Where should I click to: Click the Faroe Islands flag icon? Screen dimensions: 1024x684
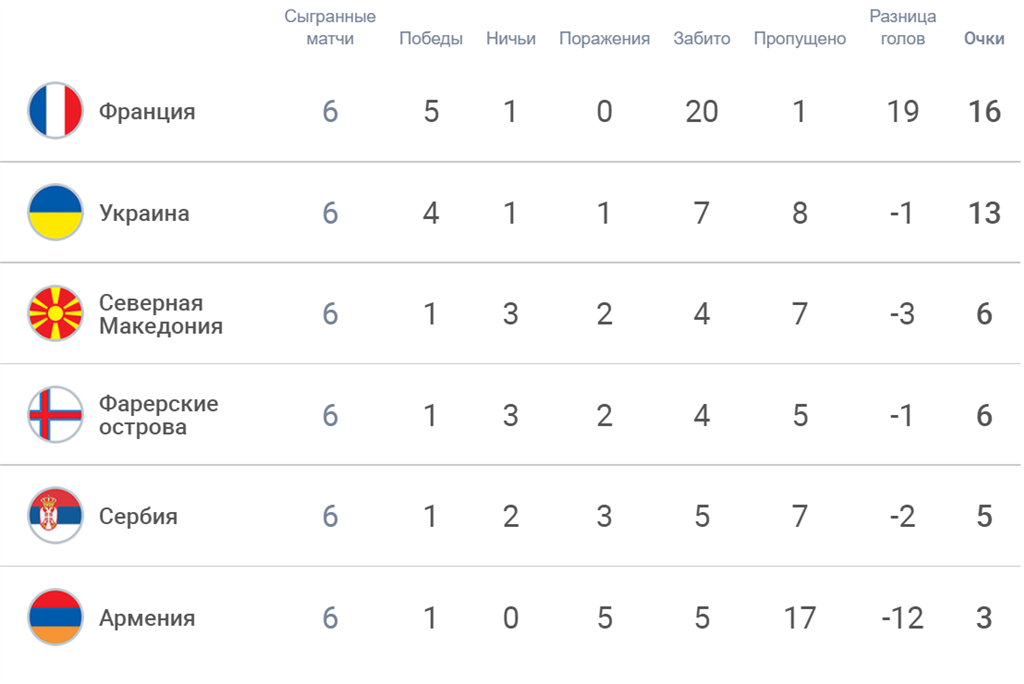point(55,415)
